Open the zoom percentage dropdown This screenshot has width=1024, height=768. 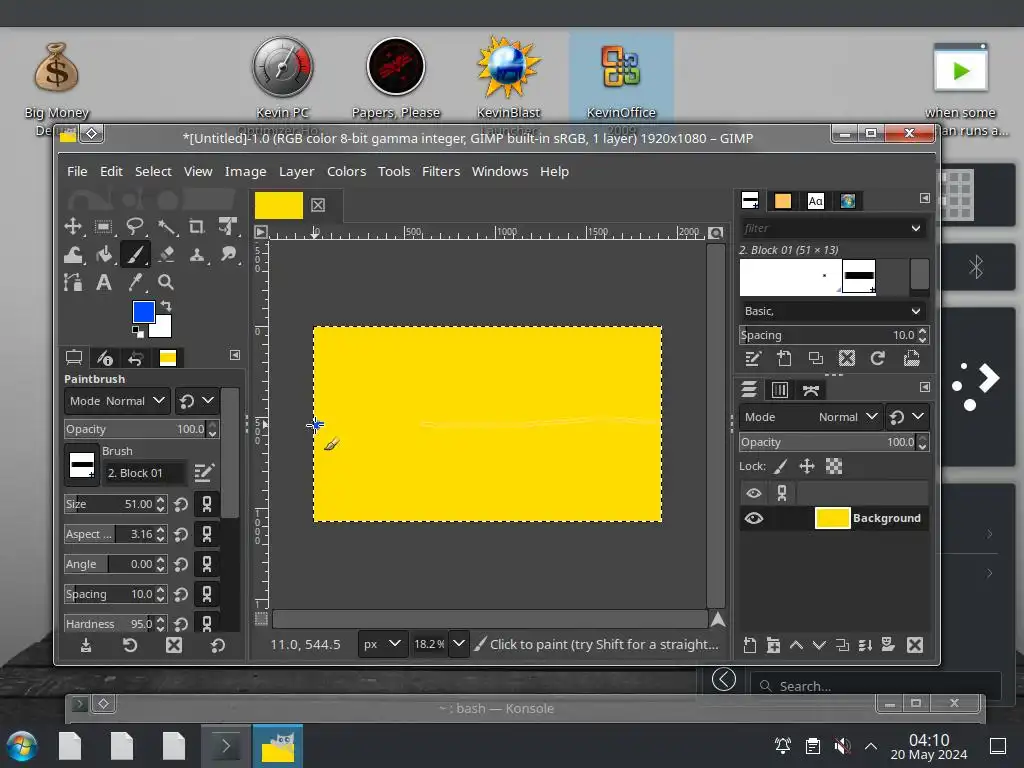[459, 644]
